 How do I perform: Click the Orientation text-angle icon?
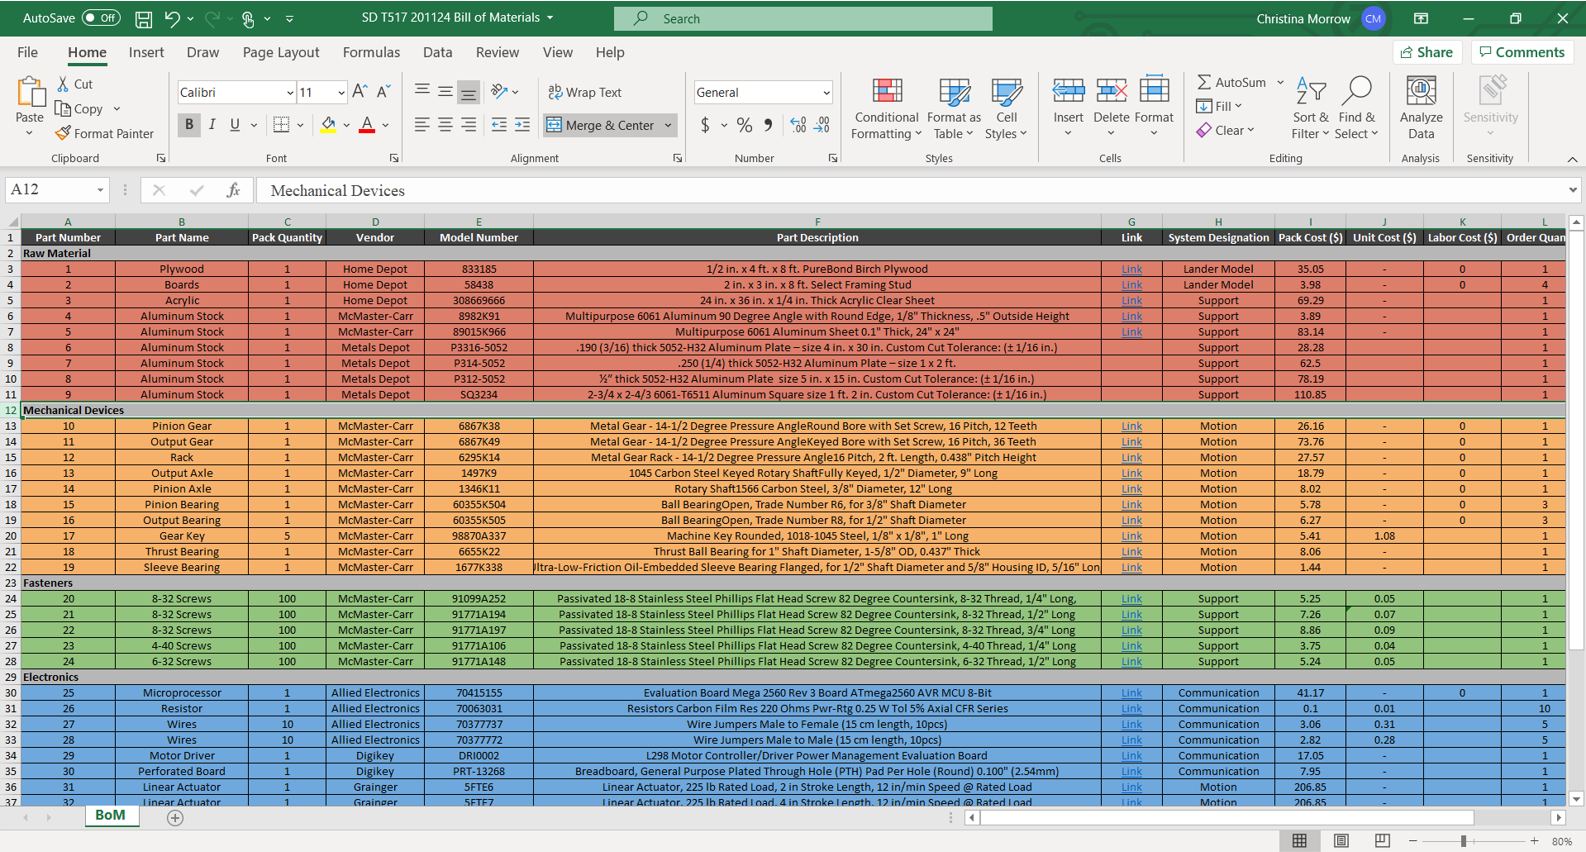[499, 92]
